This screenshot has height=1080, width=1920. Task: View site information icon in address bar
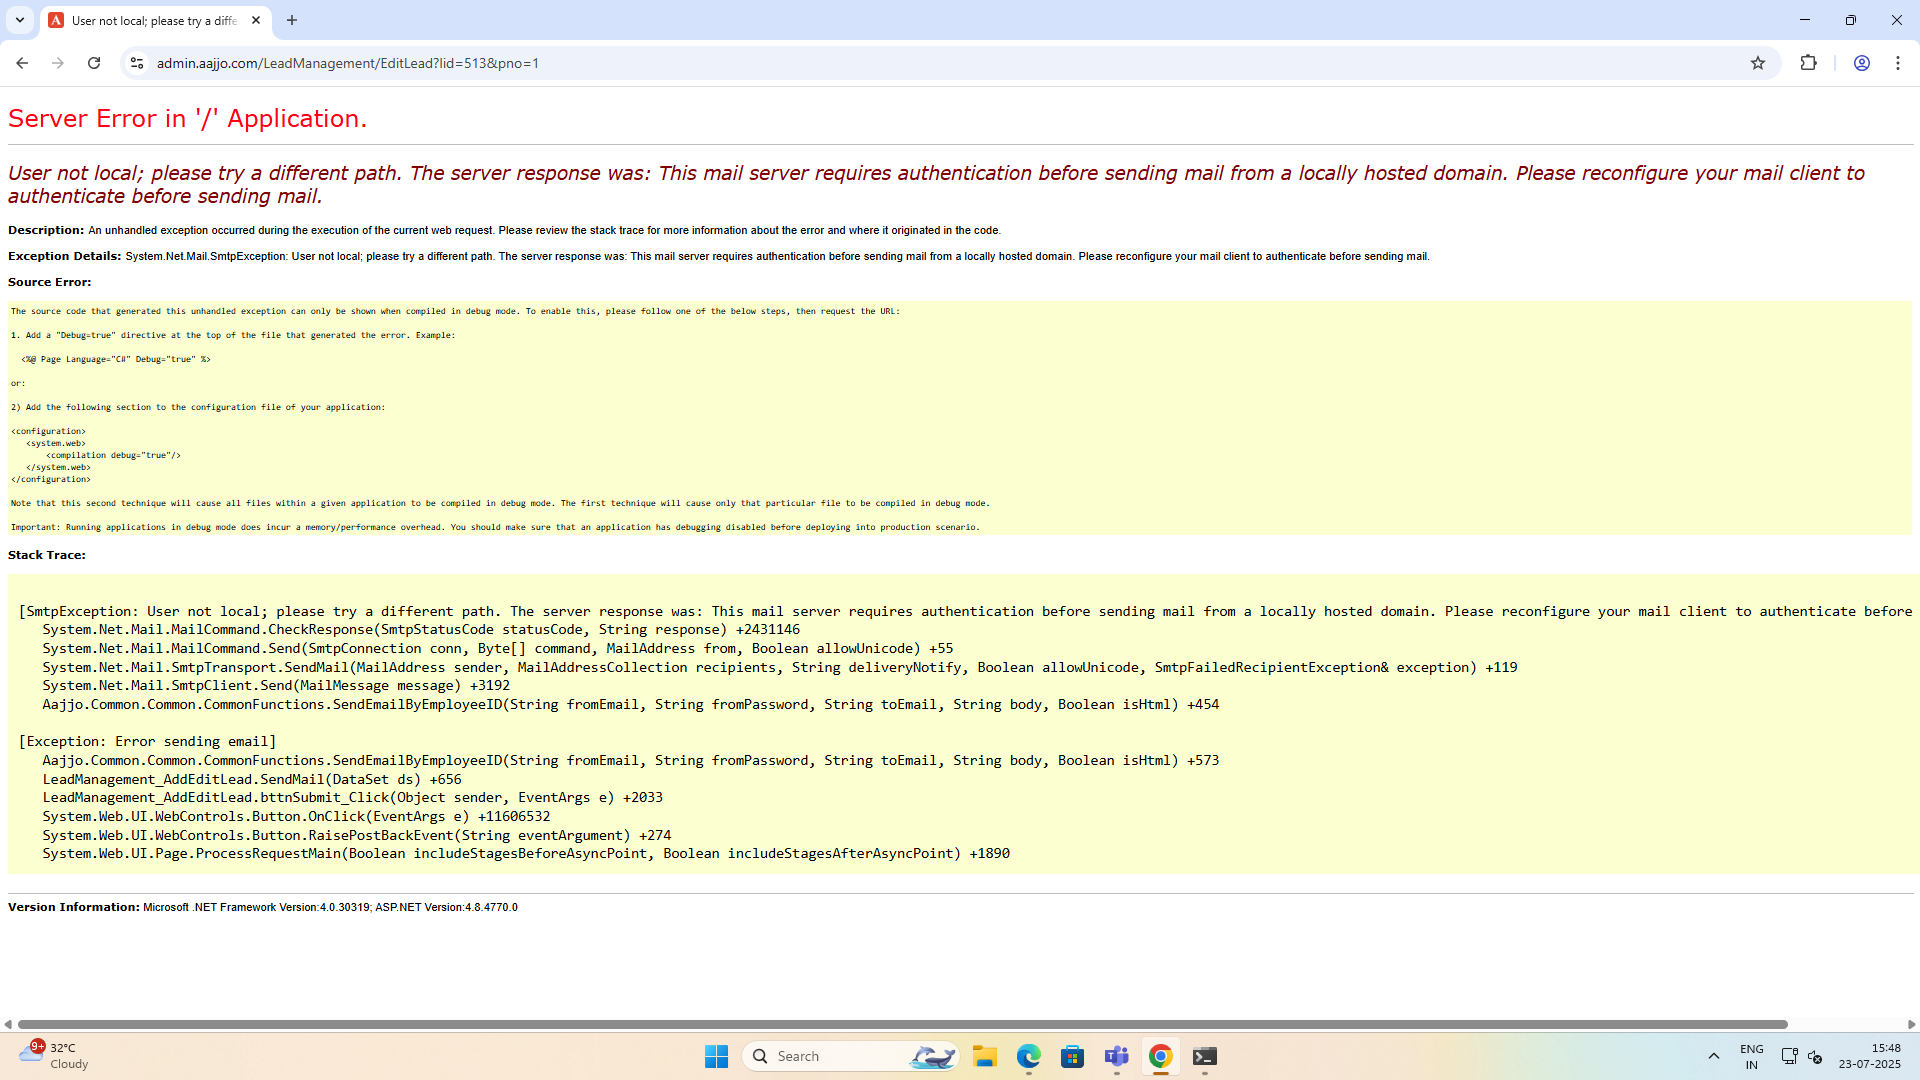click(137, 63)
